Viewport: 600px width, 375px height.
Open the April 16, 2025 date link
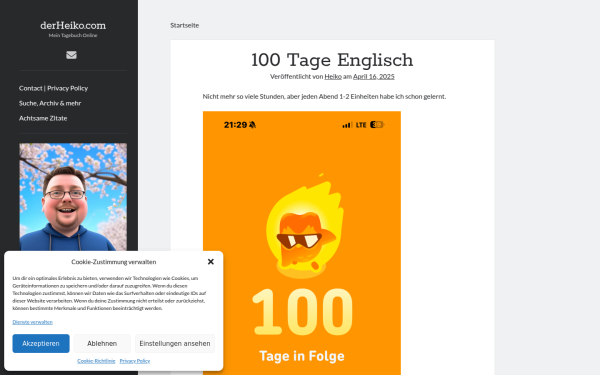(x=373, y=77)
